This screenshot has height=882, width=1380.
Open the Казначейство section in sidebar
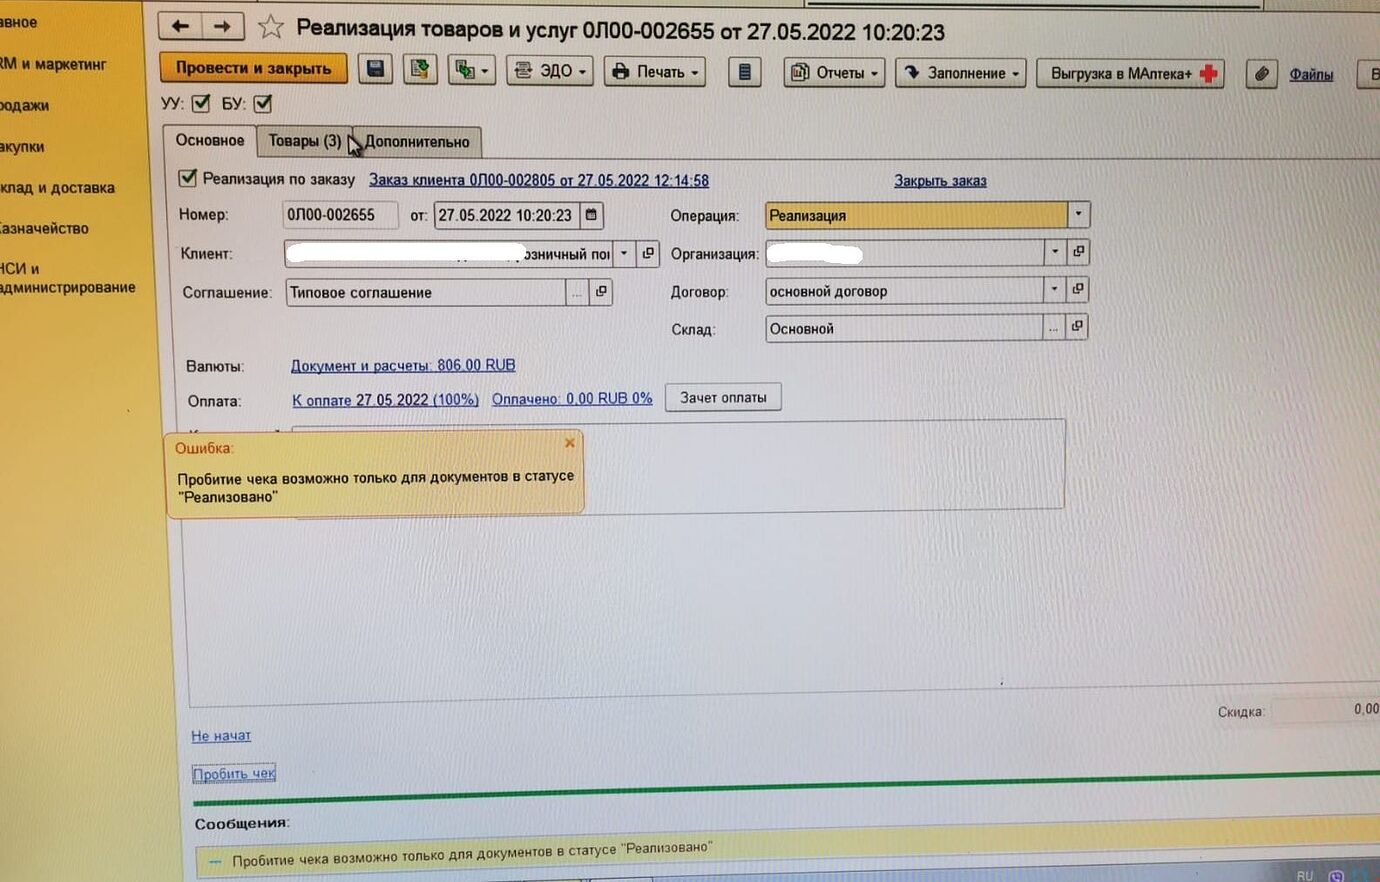pos(45,229)
